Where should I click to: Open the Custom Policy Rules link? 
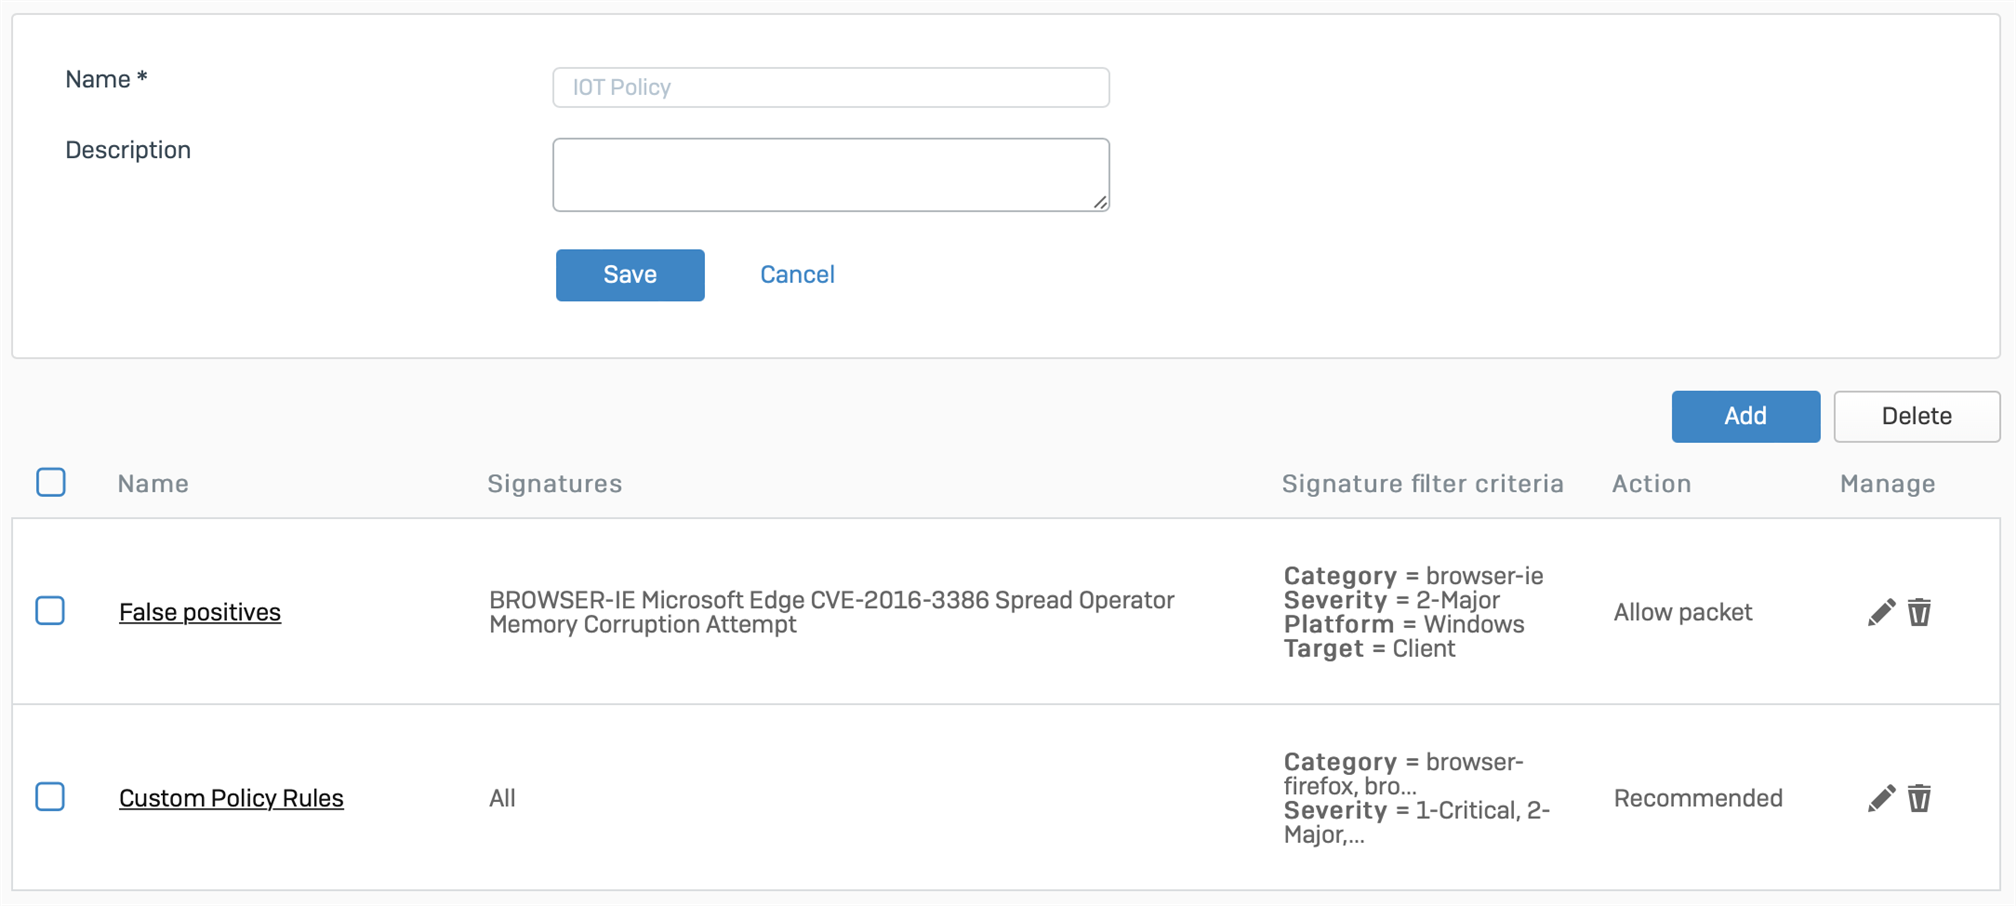click(x=231, y=798)
